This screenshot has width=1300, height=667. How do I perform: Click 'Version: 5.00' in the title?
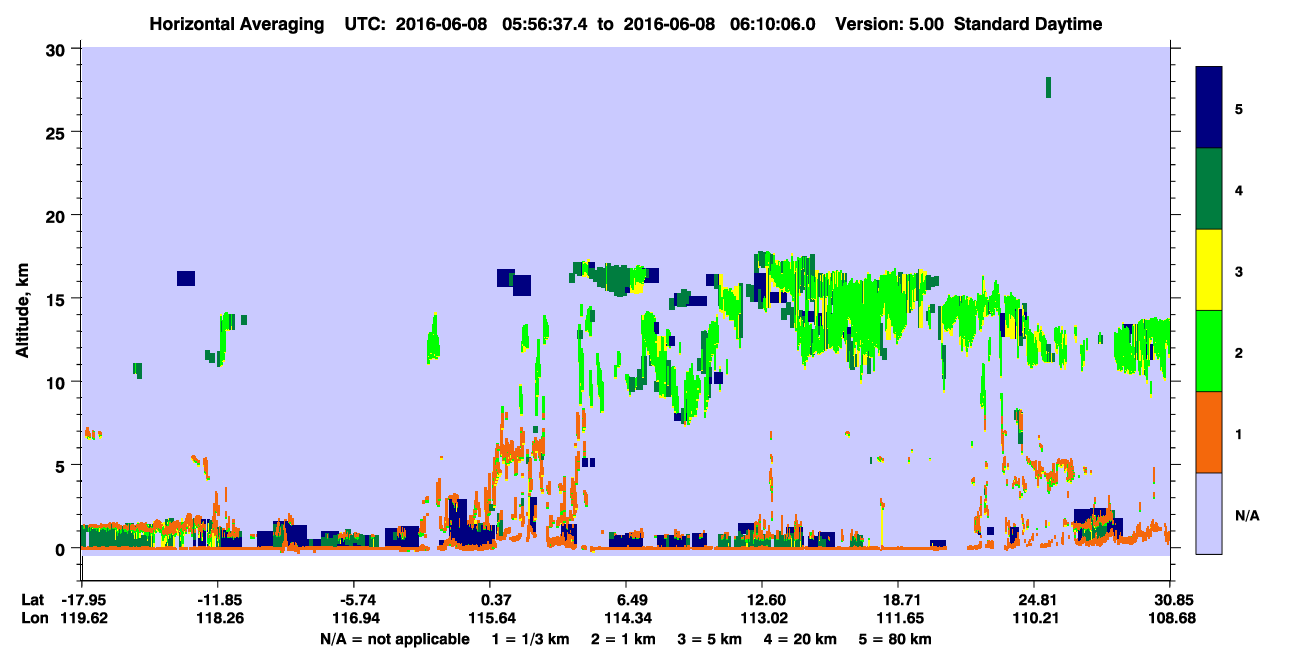890,24
